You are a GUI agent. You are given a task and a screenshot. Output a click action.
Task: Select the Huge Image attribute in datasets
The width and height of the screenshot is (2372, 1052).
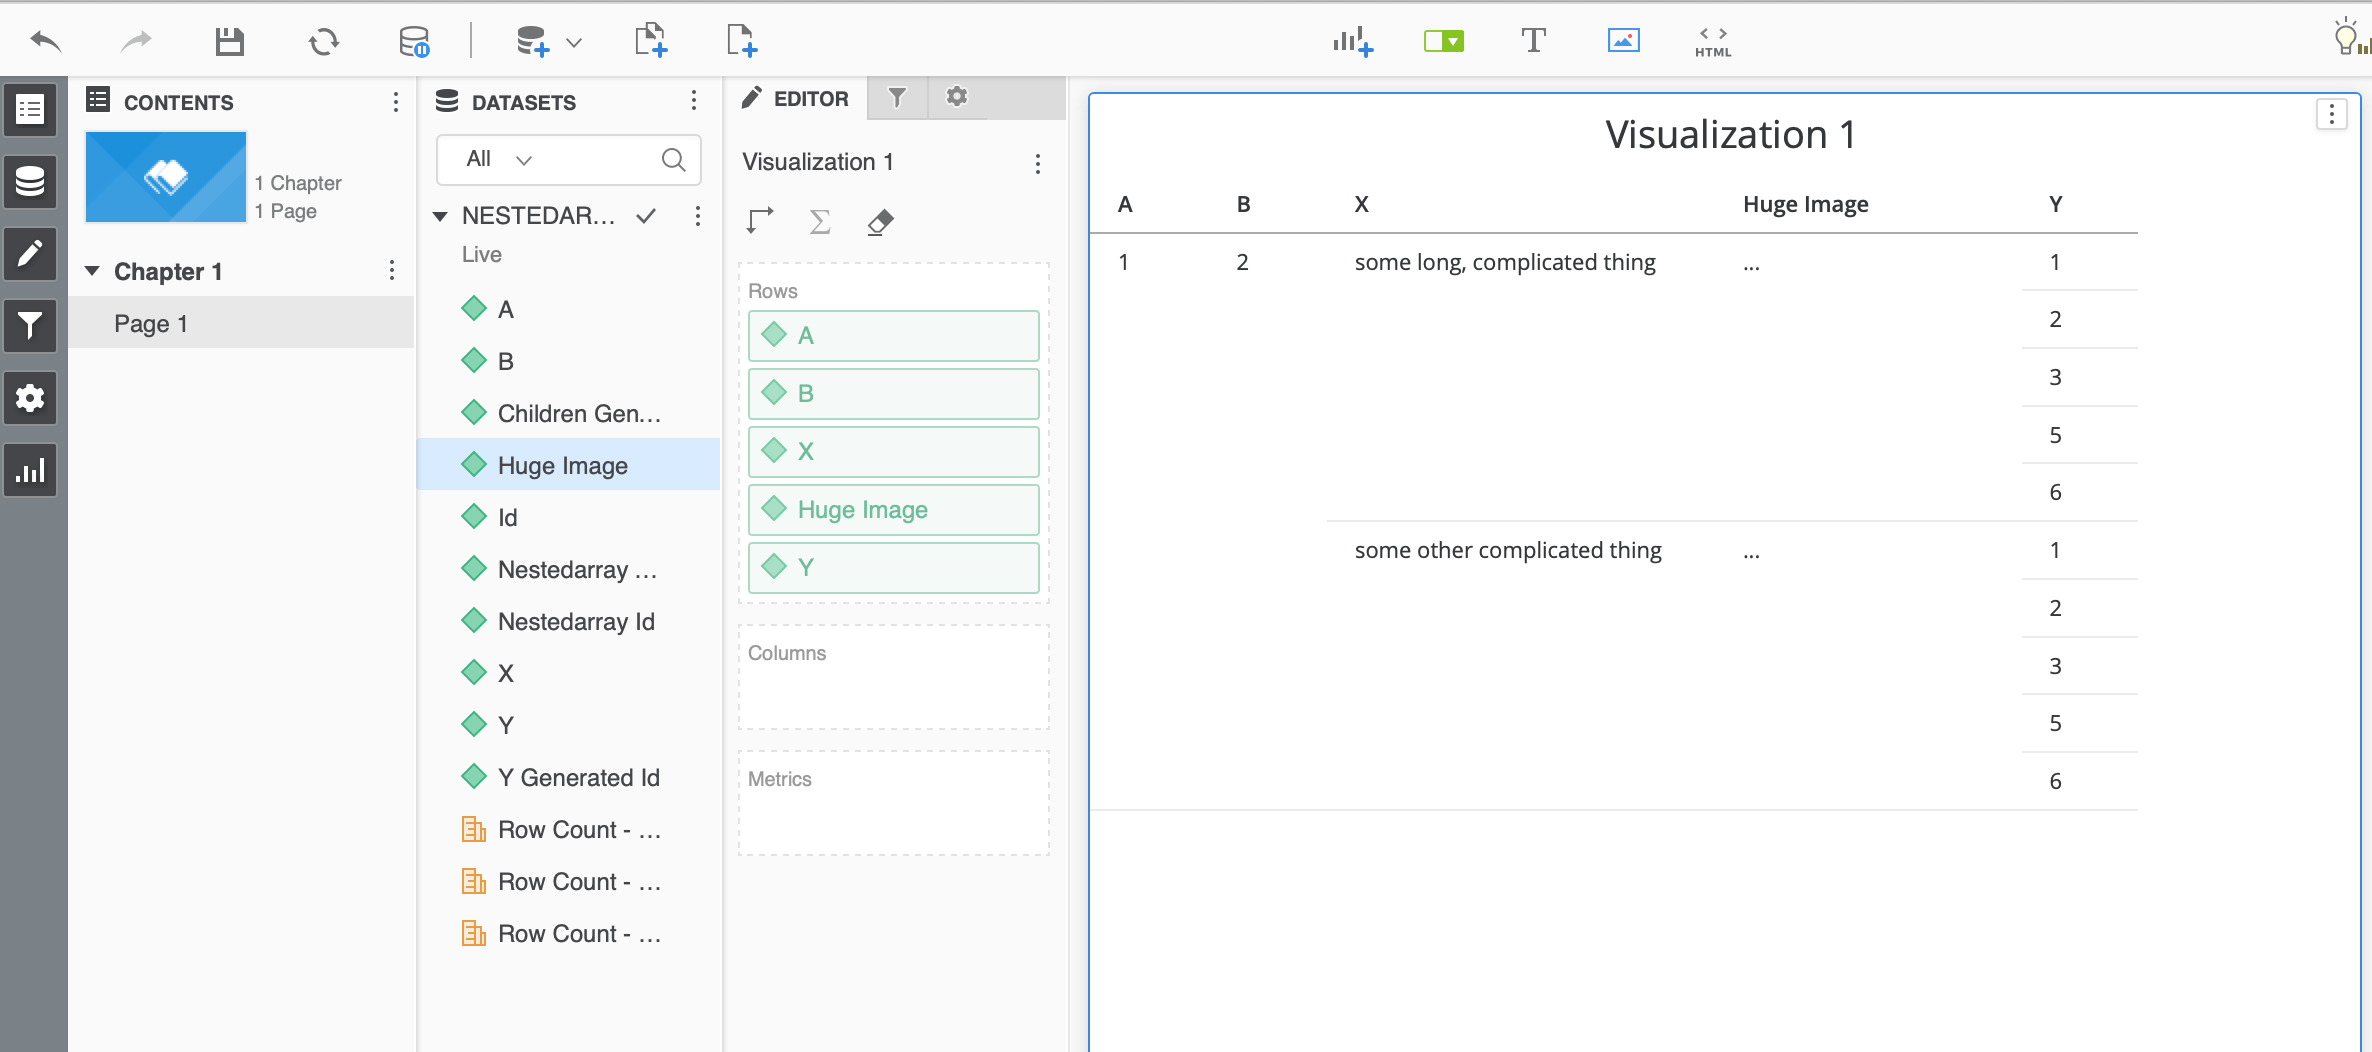[568, 465]
